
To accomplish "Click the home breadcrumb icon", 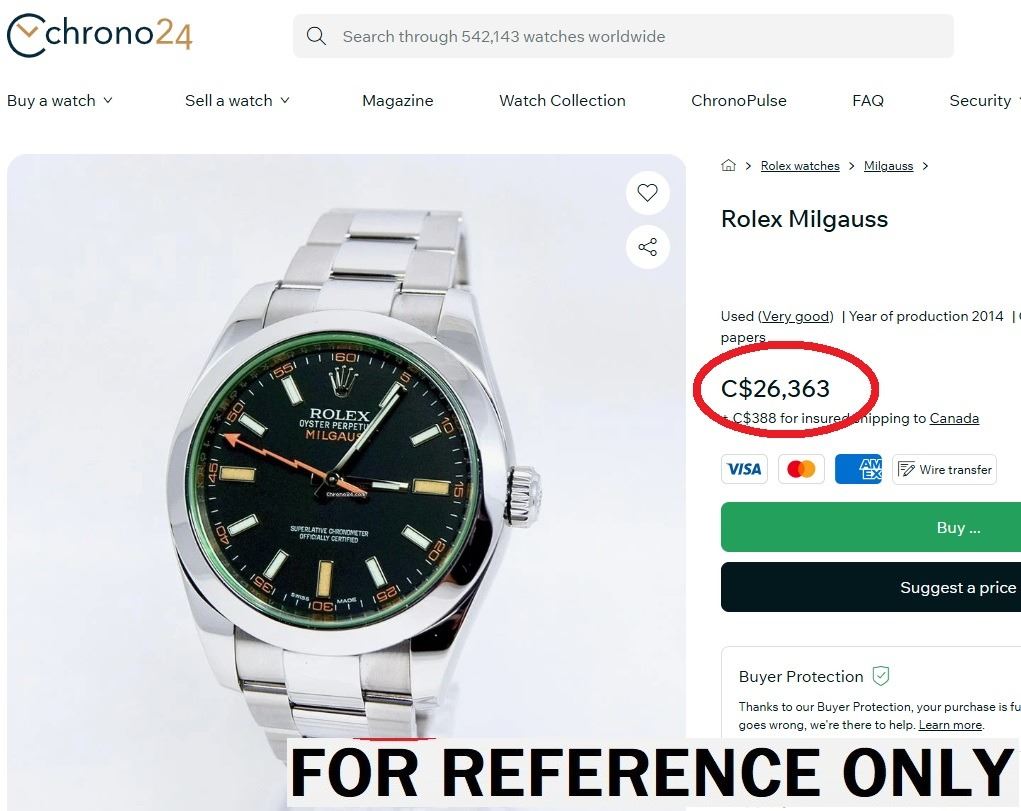I will coord(728,166).
